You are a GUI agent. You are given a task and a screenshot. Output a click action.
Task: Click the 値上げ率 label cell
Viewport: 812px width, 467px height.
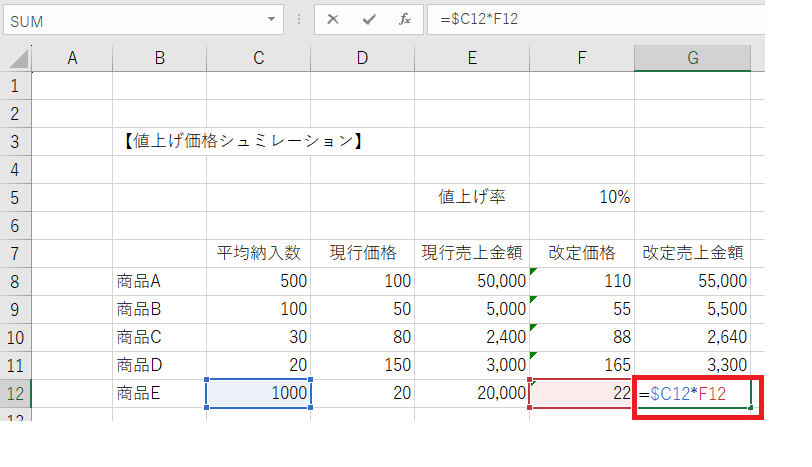coord(472,197)
